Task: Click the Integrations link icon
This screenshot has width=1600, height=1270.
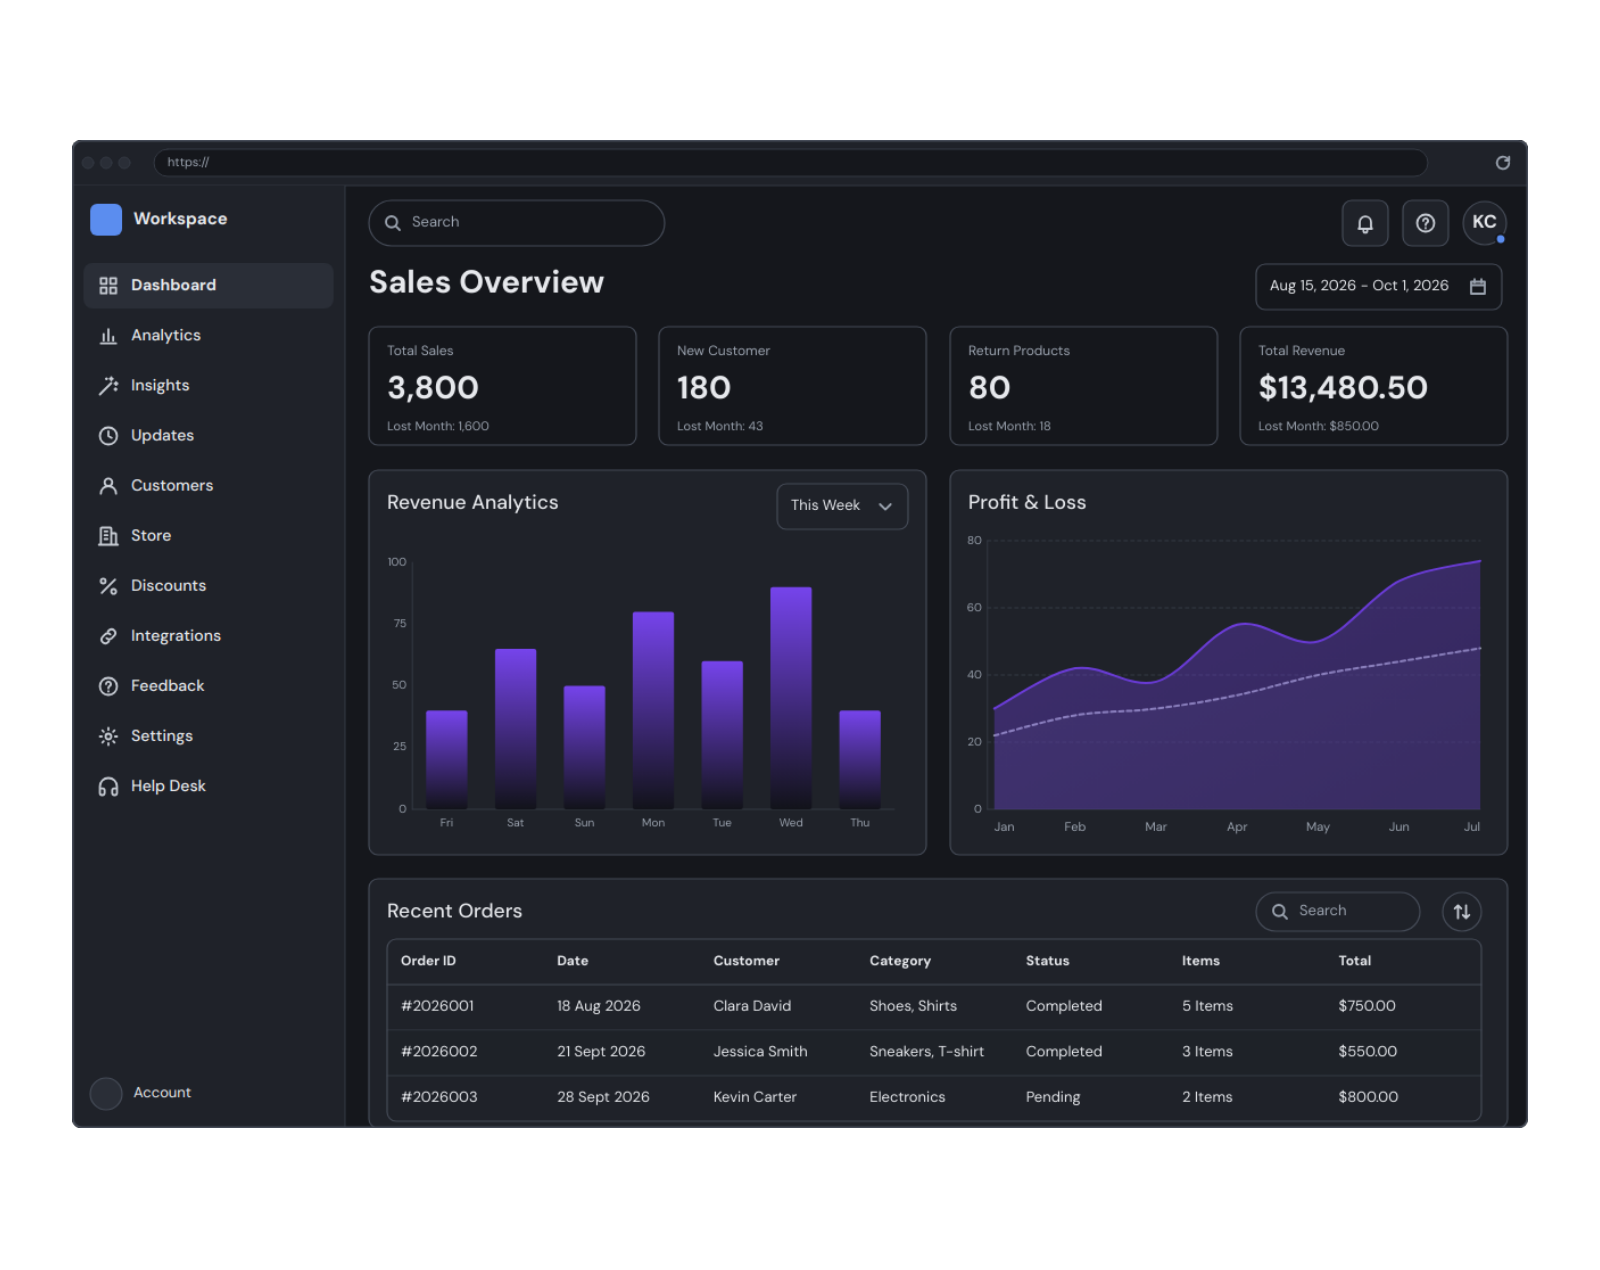Action: pyautogui.click(x=108, y=636)
